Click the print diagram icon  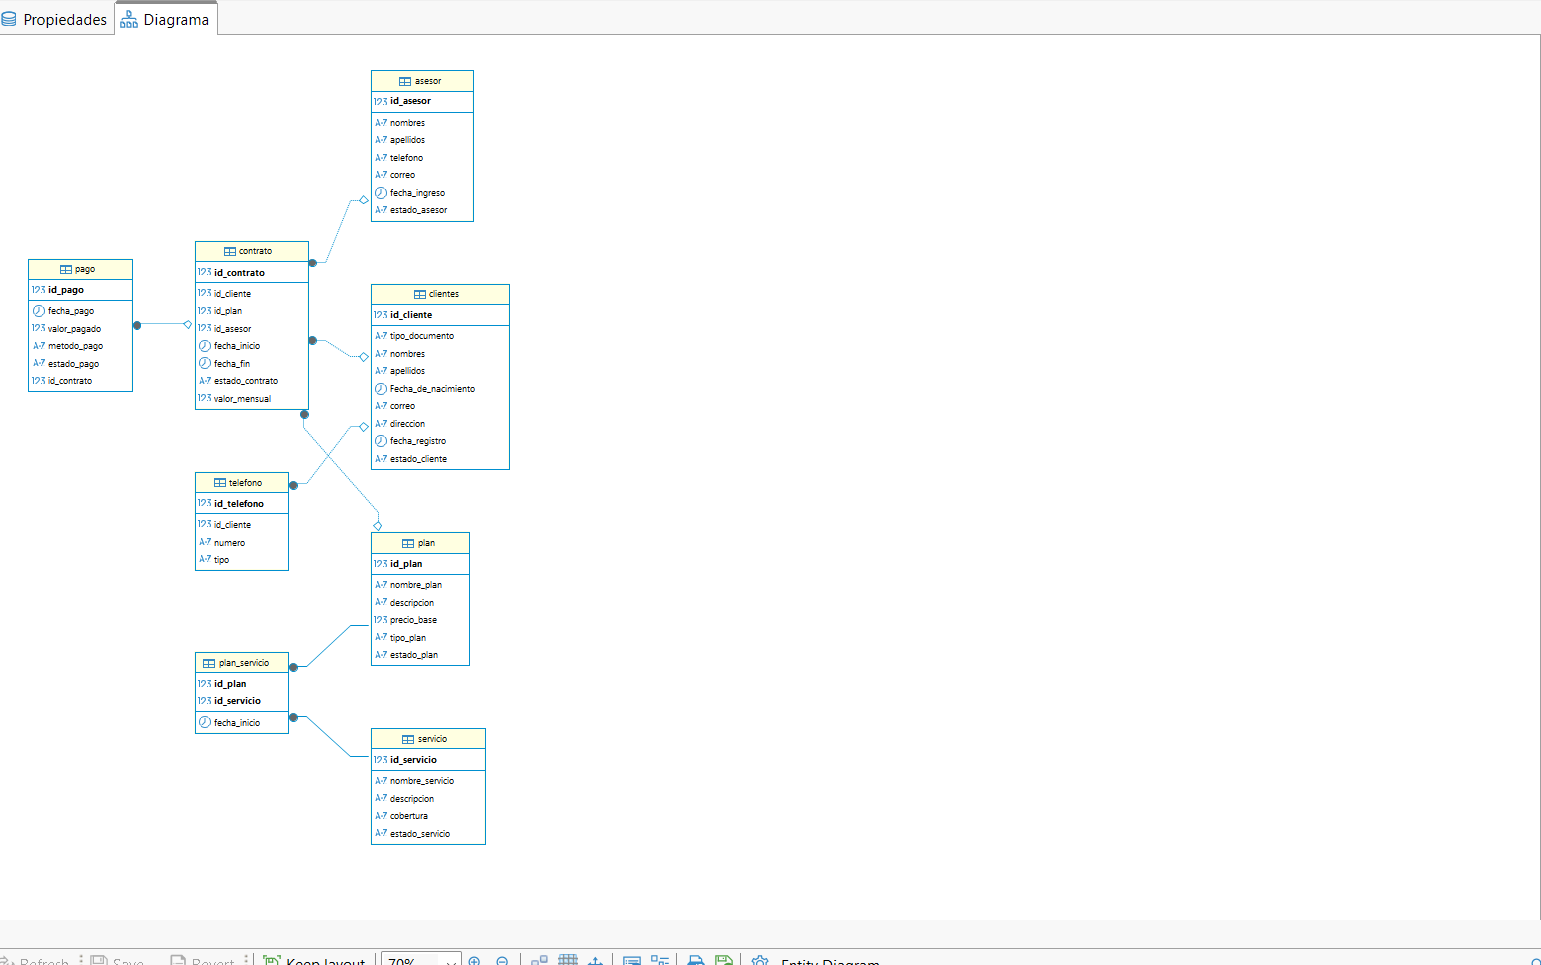point(696,961)
